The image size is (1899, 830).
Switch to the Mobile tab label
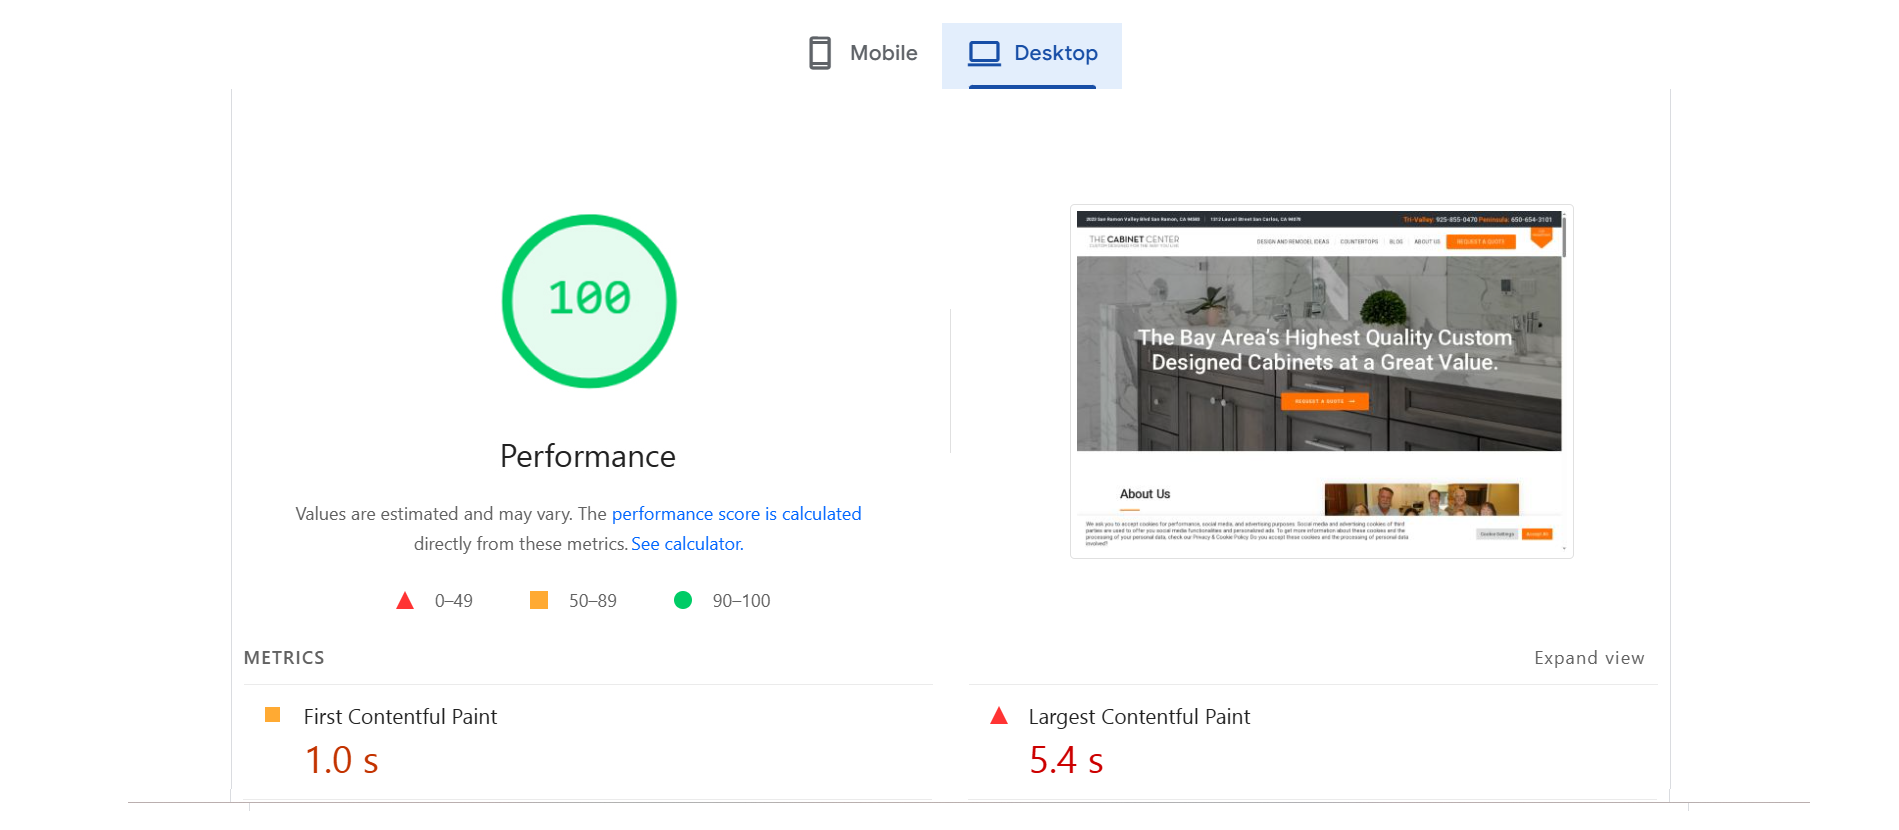(x=883, y=53)
